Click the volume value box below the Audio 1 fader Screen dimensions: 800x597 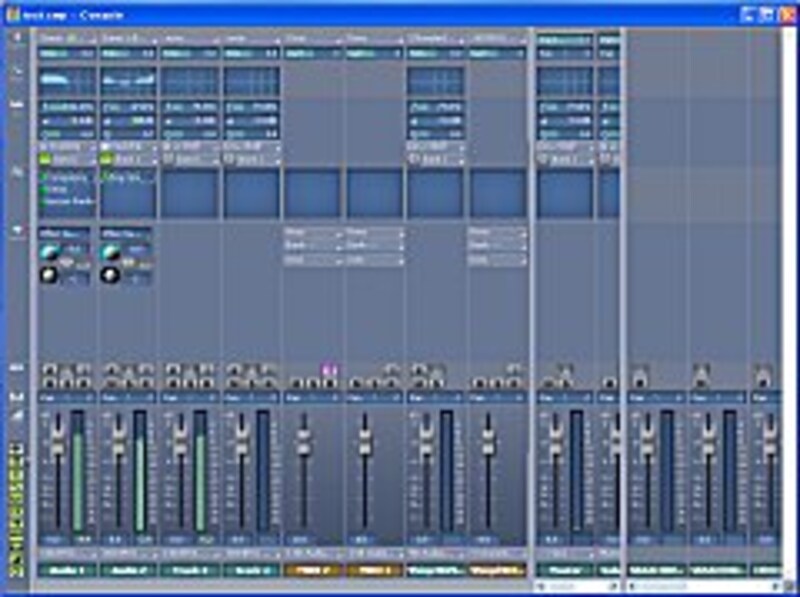(x=54, y=539)
